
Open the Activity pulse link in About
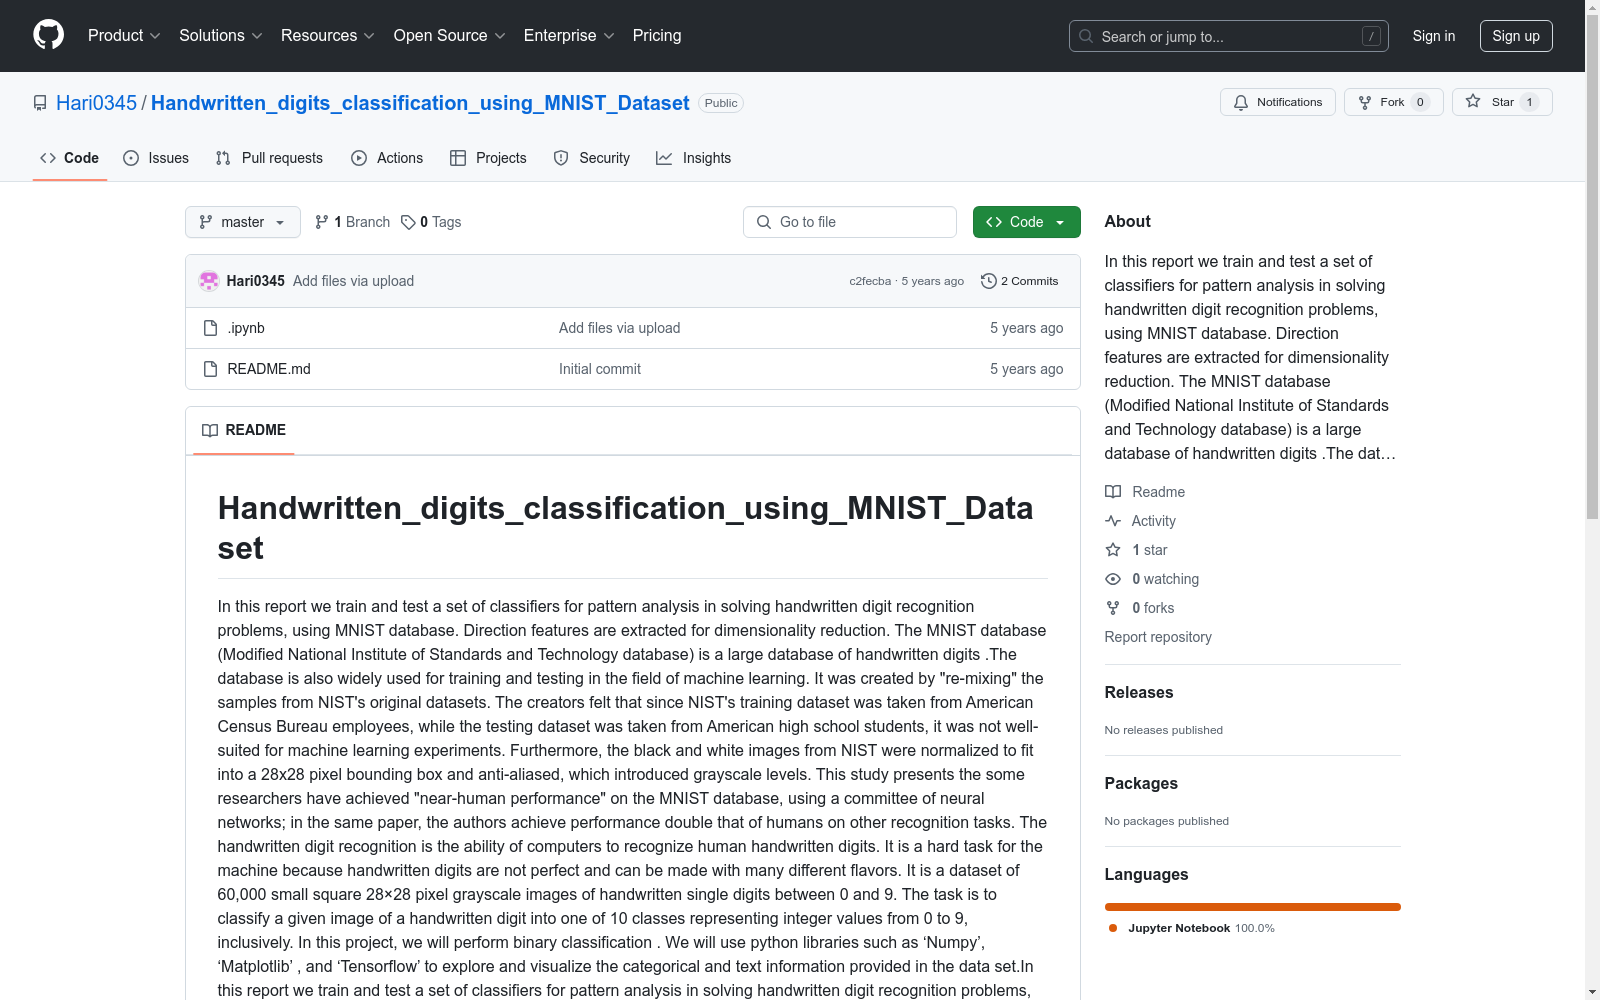tap(1140, 521)
